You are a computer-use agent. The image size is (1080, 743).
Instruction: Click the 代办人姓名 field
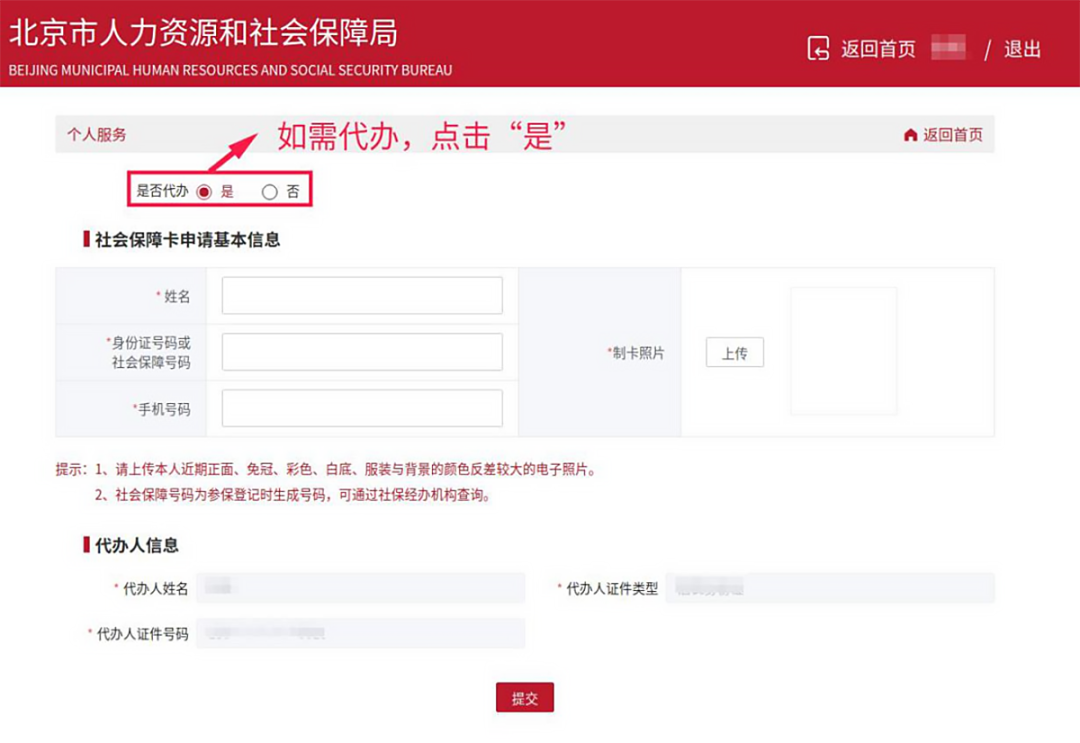(x=360, y=588)
